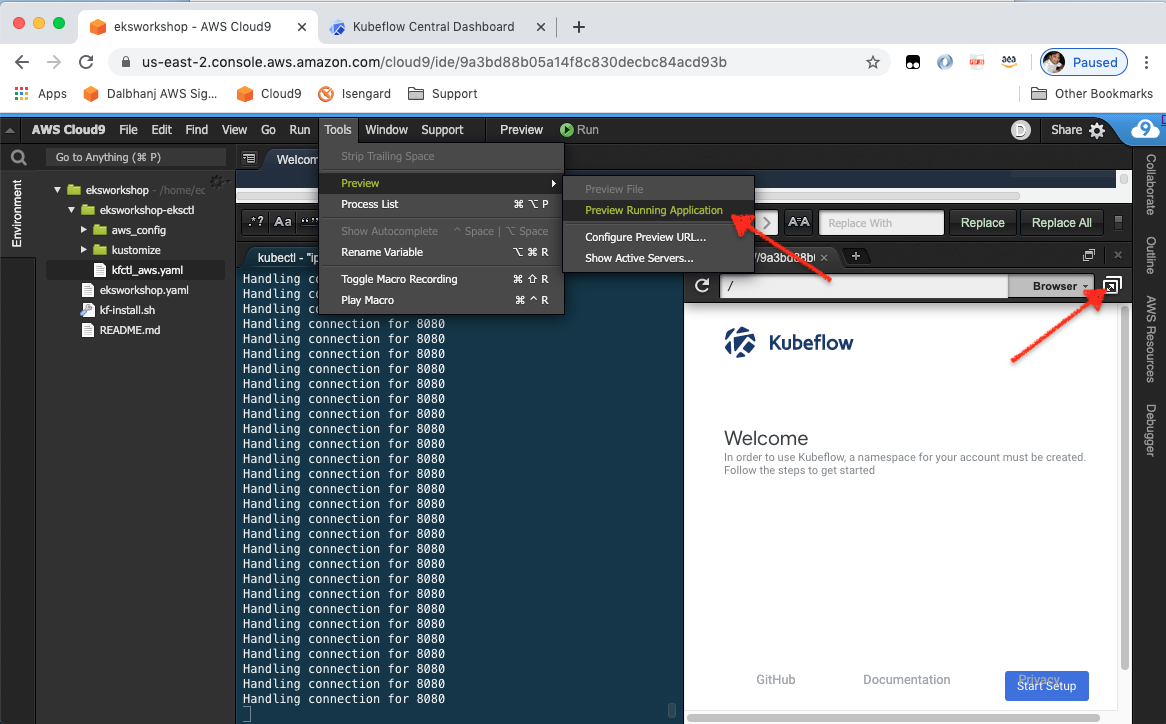This screenshot has height=724, width=1166.
Task: Open kf-install.sh in file tree
Action: [x=127, y=310]
